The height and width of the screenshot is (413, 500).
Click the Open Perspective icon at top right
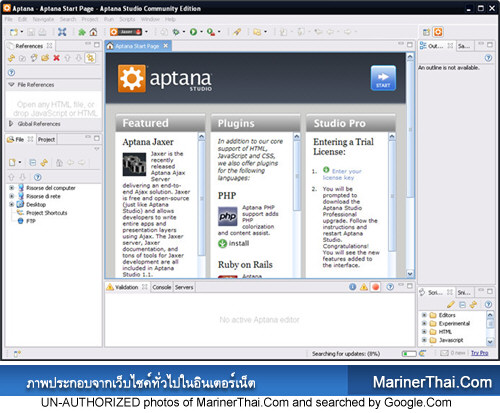(x=426, y=32)
